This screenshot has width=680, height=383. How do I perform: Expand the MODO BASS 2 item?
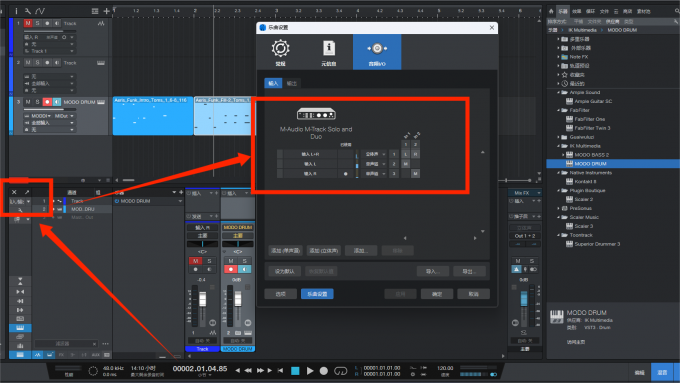[x=563, y=155]
